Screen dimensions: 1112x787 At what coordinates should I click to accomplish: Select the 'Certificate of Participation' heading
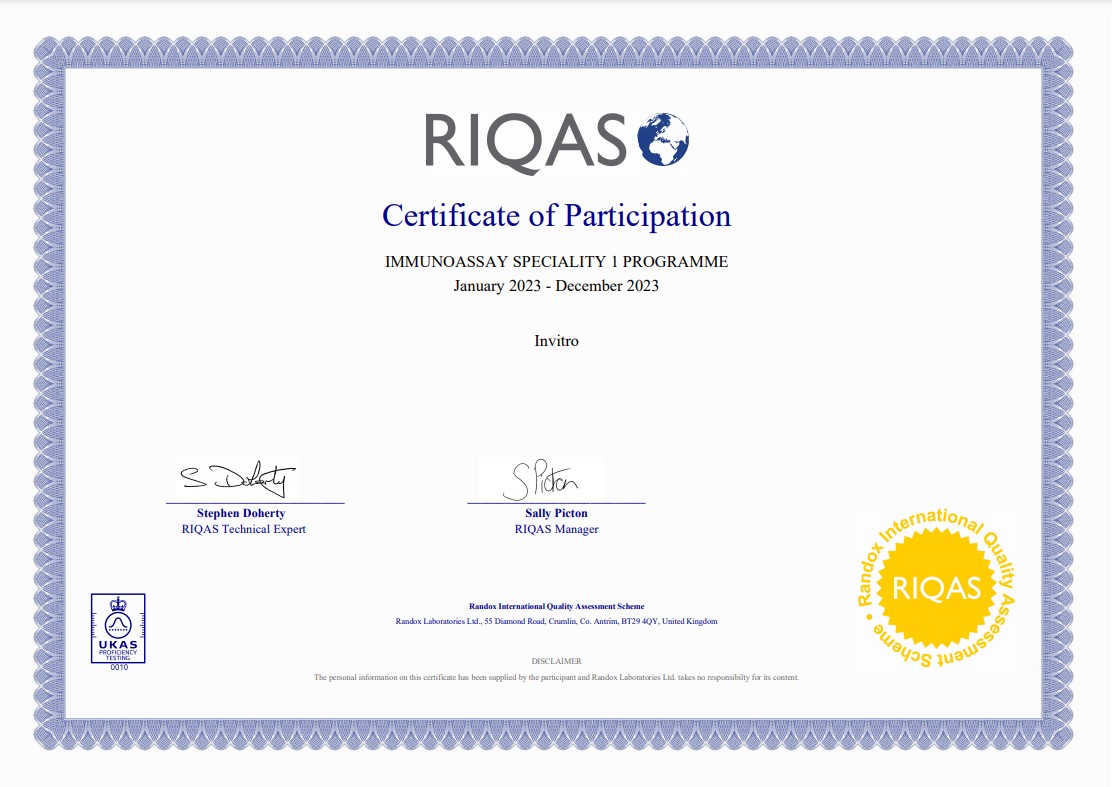tap(556, 216)
